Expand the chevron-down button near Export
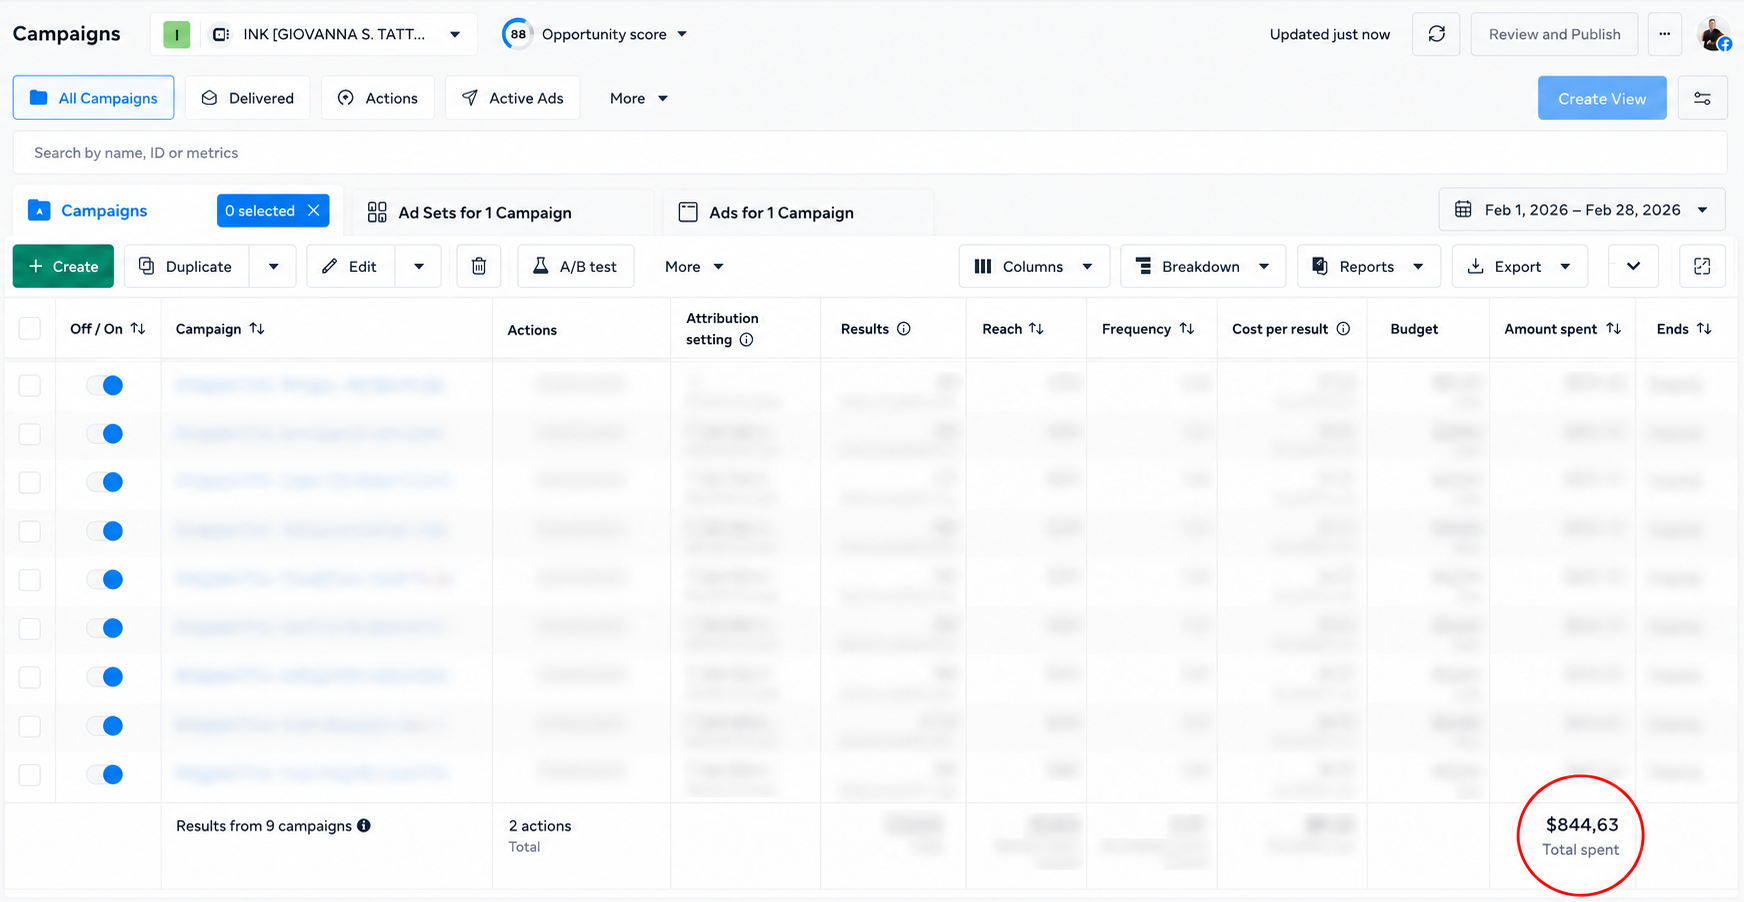 click(1633, 266)
